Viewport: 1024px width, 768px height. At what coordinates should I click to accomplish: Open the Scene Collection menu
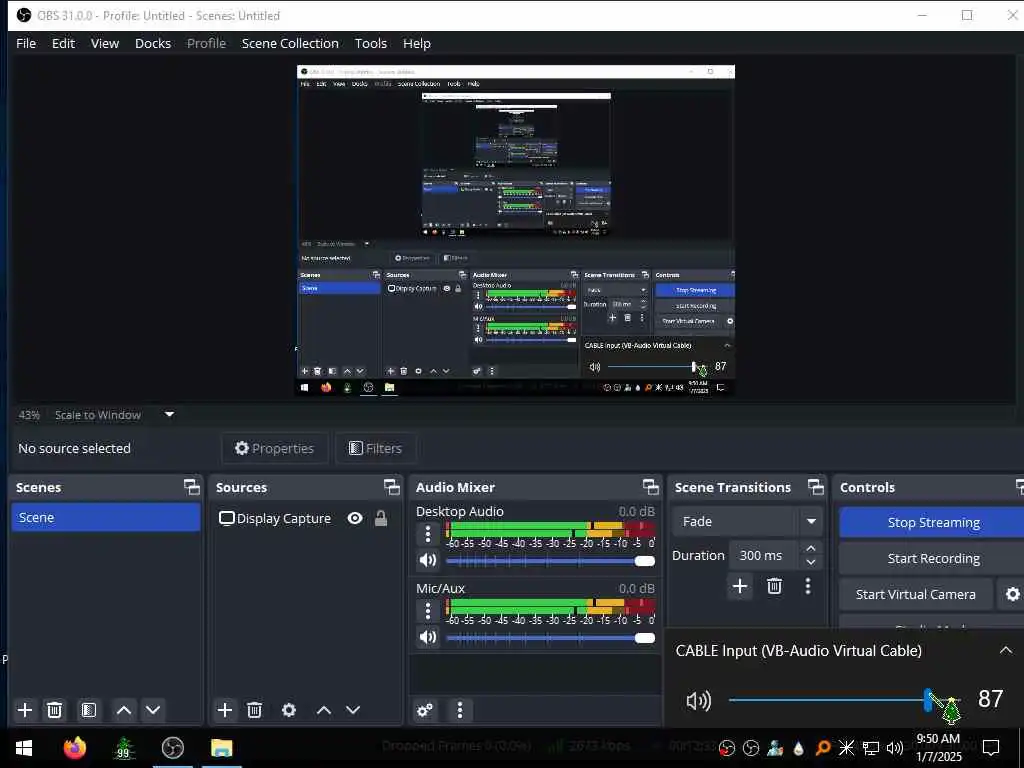click(x=290, y=43)
